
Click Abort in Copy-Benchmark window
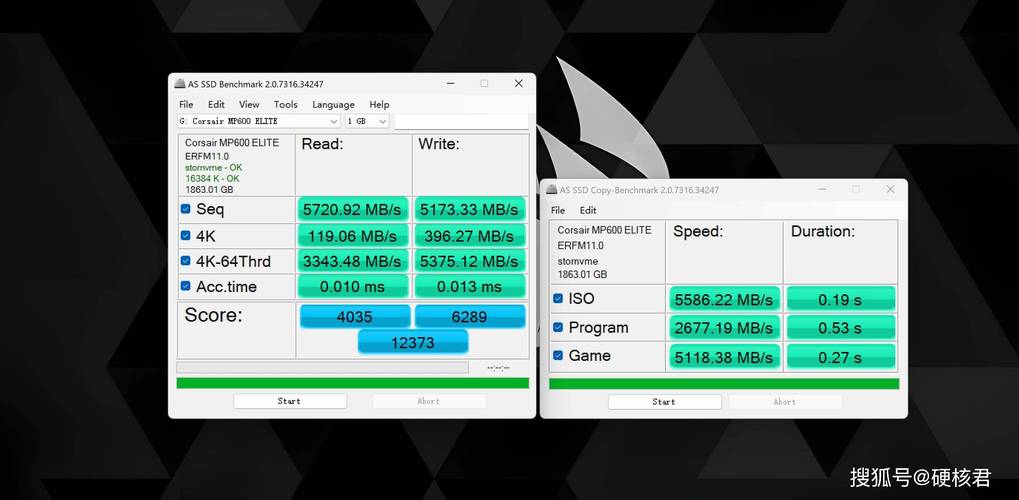784,402
